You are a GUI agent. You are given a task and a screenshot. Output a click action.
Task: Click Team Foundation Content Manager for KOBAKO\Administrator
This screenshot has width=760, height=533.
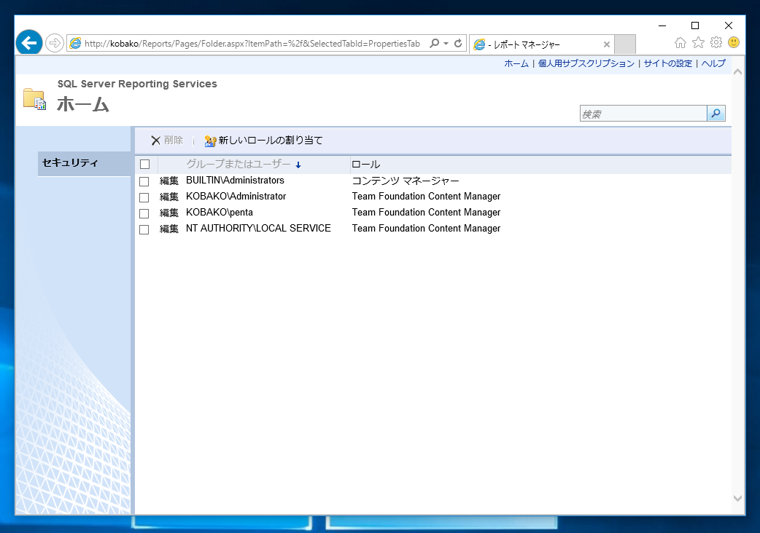[x=426, y=196]
